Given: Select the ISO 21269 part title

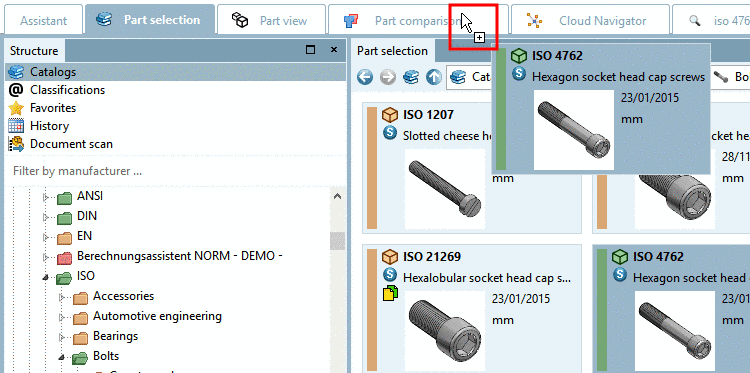Looking at the screenshot, I should 432,257.
